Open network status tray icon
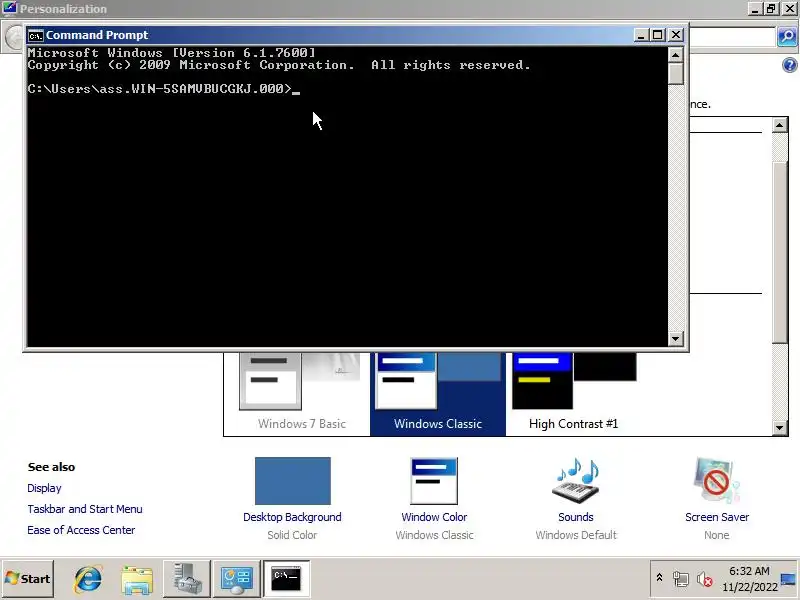Screen dimensions: 800x600 tap(681, 579)
